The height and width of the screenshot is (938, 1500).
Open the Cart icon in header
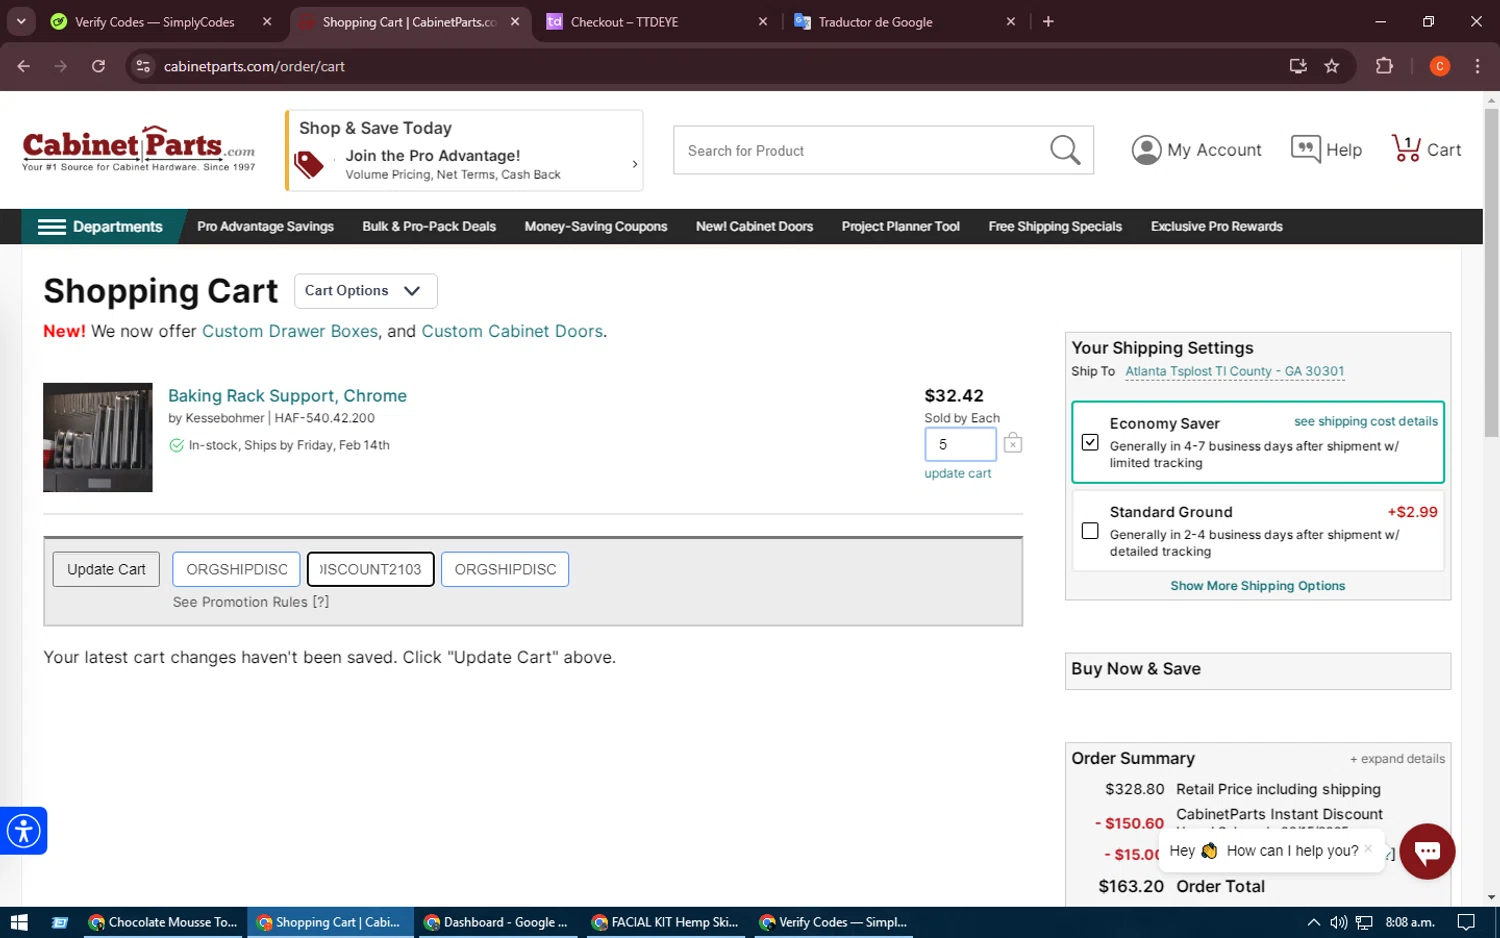click(1406, 149)
